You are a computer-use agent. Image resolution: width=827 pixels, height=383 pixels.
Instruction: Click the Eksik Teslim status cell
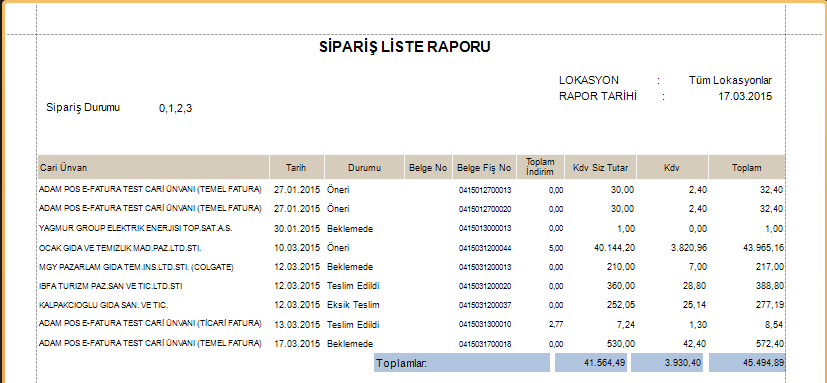(353, 305)
